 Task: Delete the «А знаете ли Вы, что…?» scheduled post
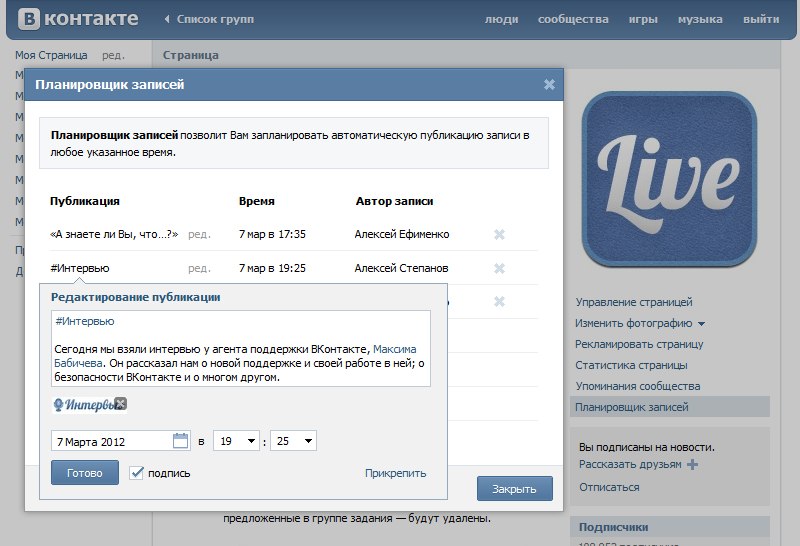tap(499, 234)
